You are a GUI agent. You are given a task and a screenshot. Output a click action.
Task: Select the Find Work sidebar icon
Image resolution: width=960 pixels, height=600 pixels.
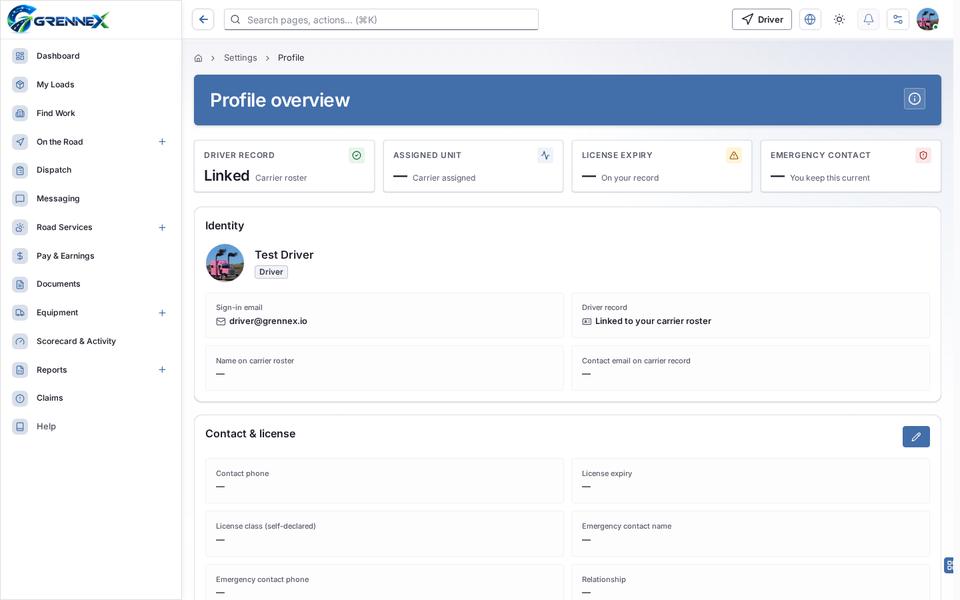[20, 113]
